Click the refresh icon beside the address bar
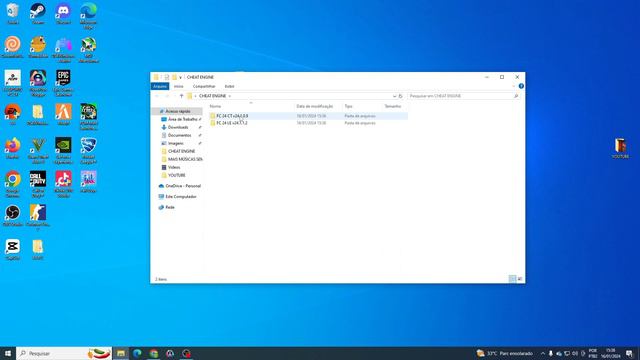Image resolution: width=640 pixels, height=360 pixels. pos(400,96)
